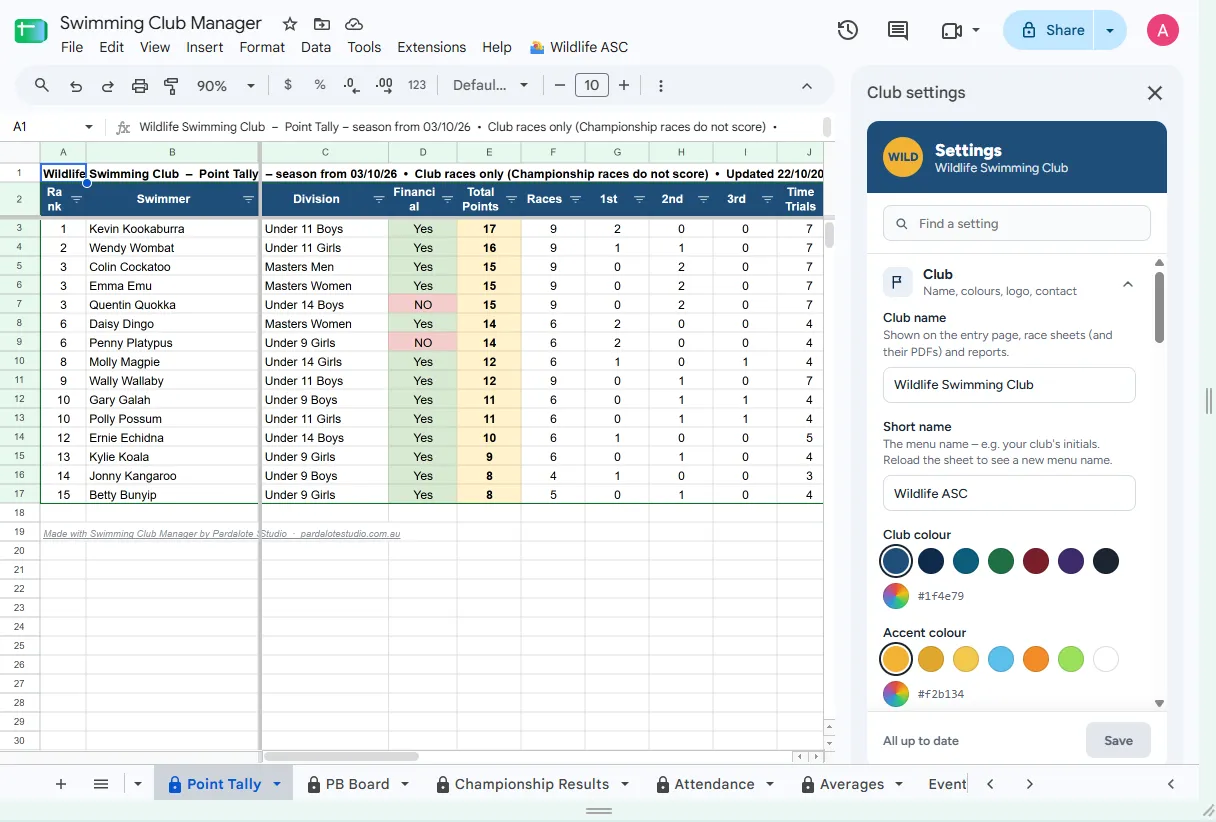Undo the last action
This screenshot has width=1216, height=822.
[x=76, y=86]
